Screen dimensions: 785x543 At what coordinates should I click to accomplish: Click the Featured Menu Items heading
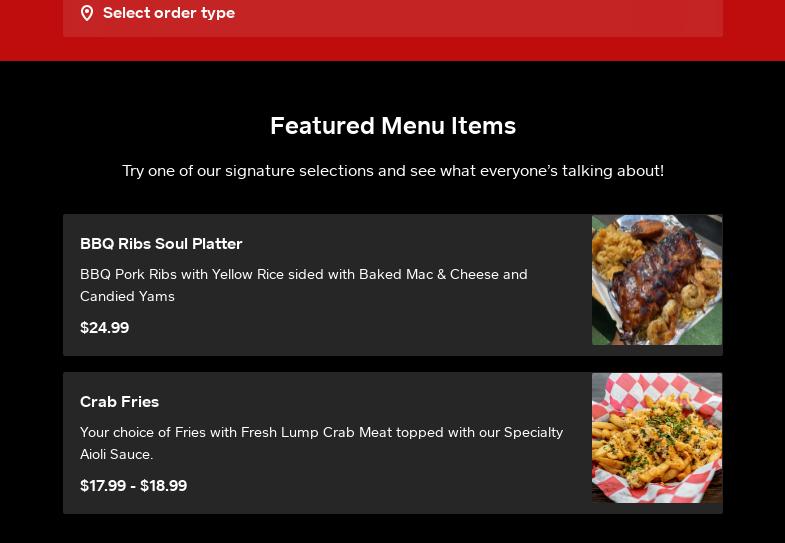pos(393,126)
